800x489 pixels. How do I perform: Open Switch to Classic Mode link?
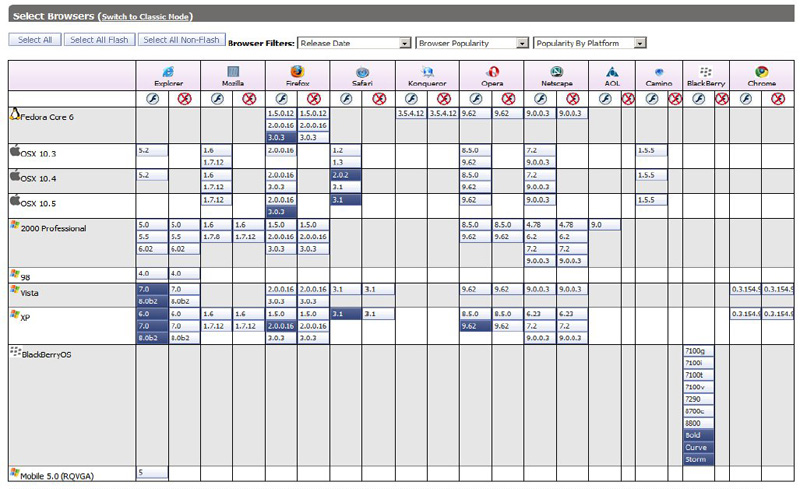tap(145, 17)
